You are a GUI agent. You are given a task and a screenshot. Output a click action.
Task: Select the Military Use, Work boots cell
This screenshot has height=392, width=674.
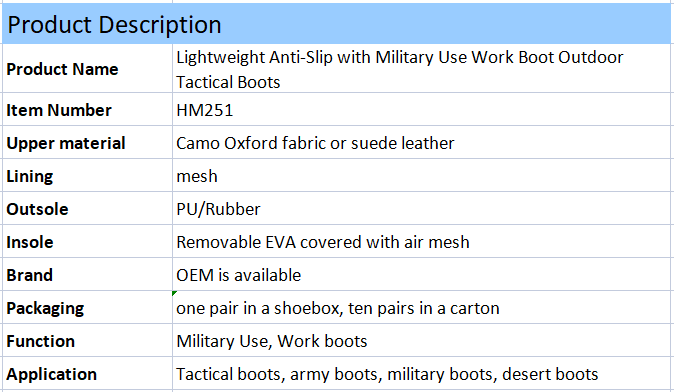pyautogui.click(x=421, y=340)
